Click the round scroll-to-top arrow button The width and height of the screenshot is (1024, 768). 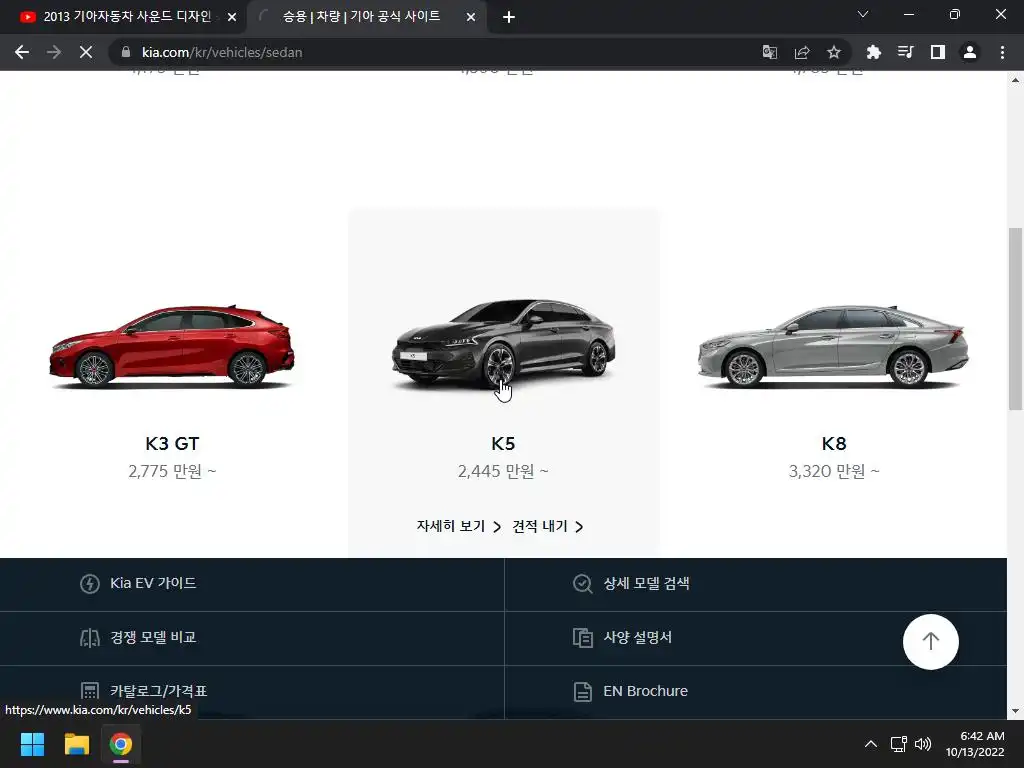[931, 641]
